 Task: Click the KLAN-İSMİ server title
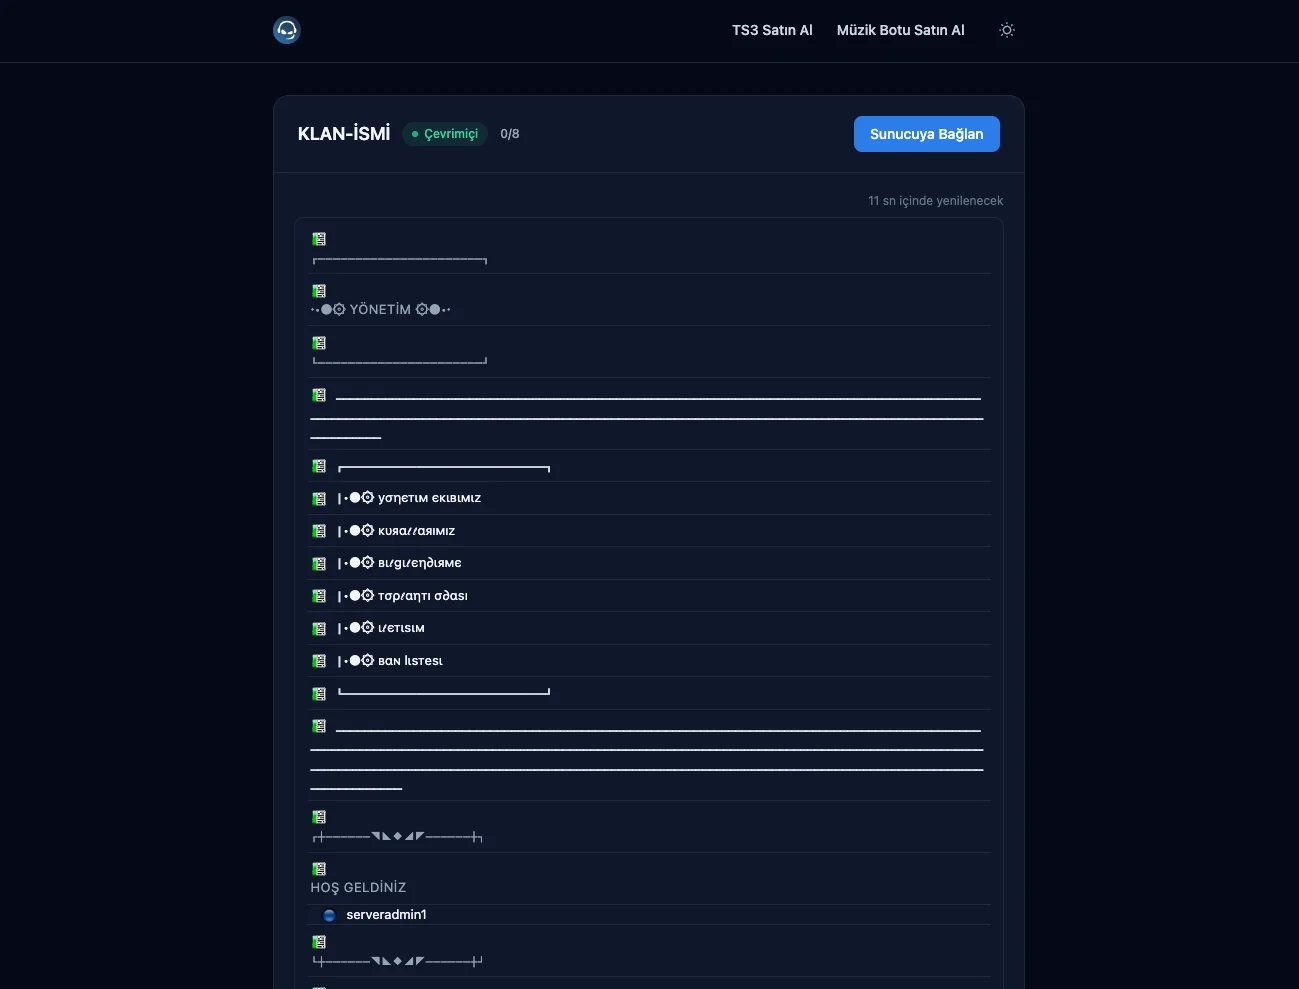click(344, 134)
